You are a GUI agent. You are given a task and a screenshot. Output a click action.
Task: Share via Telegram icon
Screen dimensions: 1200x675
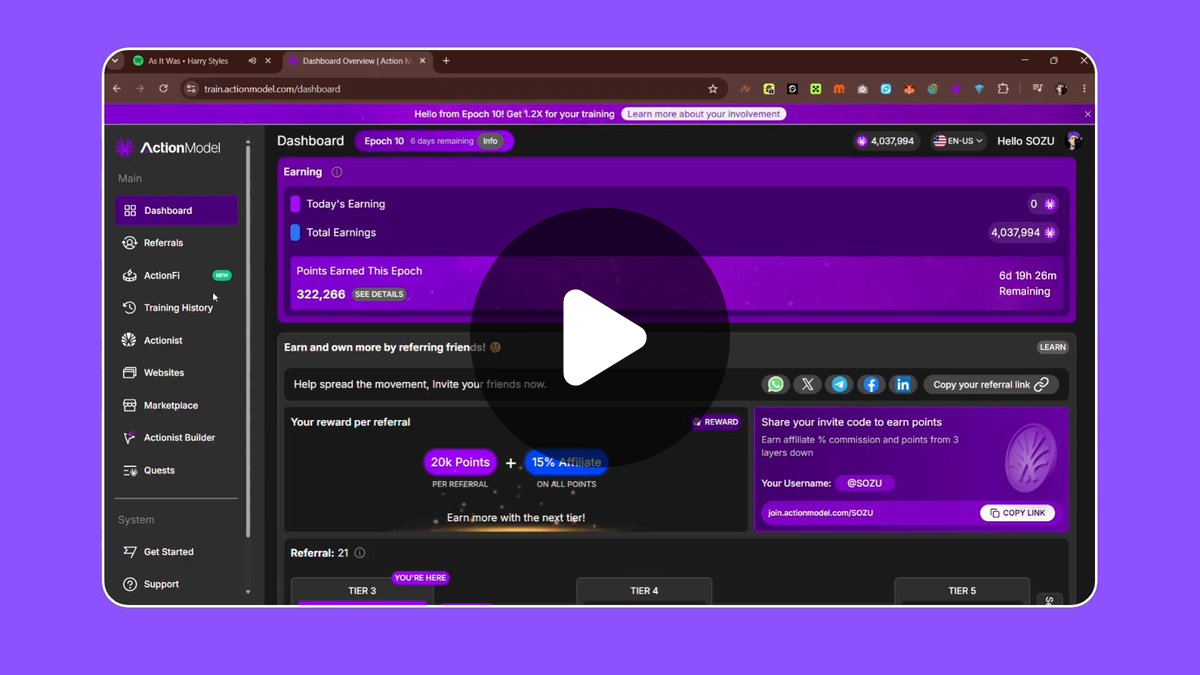click(839, 384)
